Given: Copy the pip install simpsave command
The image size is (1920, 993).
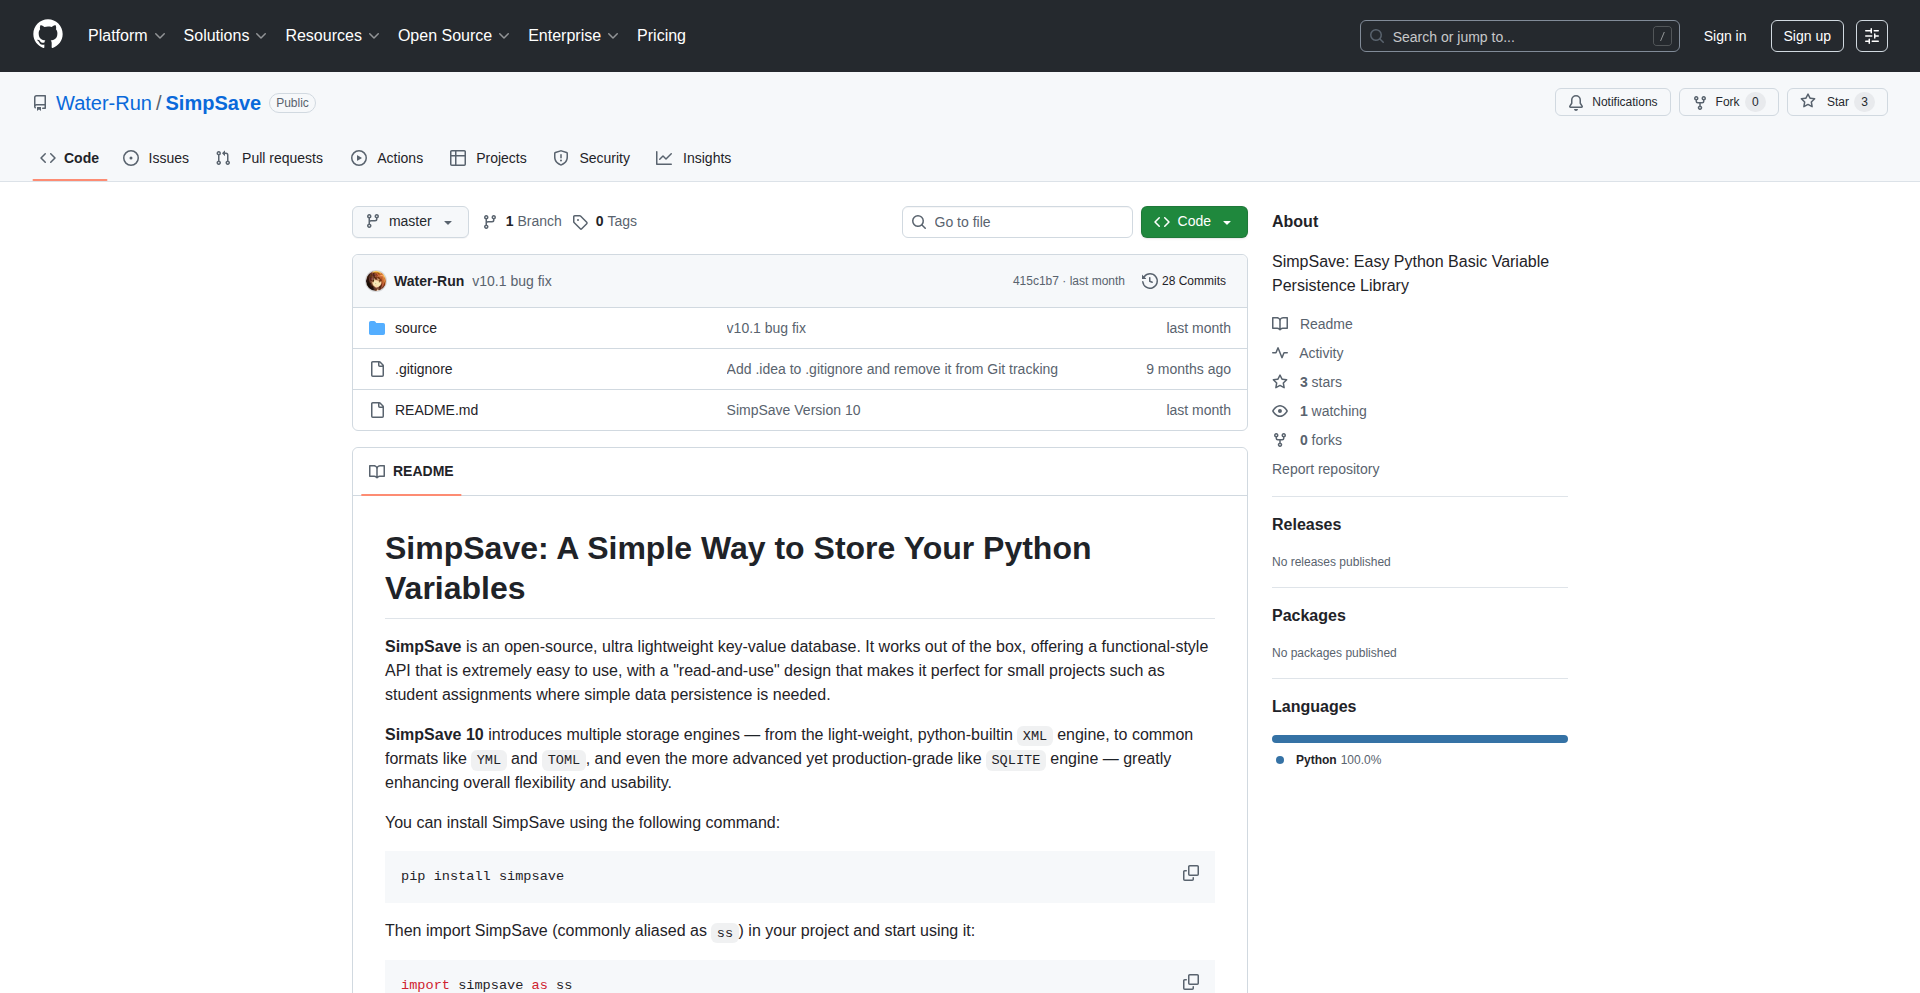Looking at the screenshot, I should 1190,873.
